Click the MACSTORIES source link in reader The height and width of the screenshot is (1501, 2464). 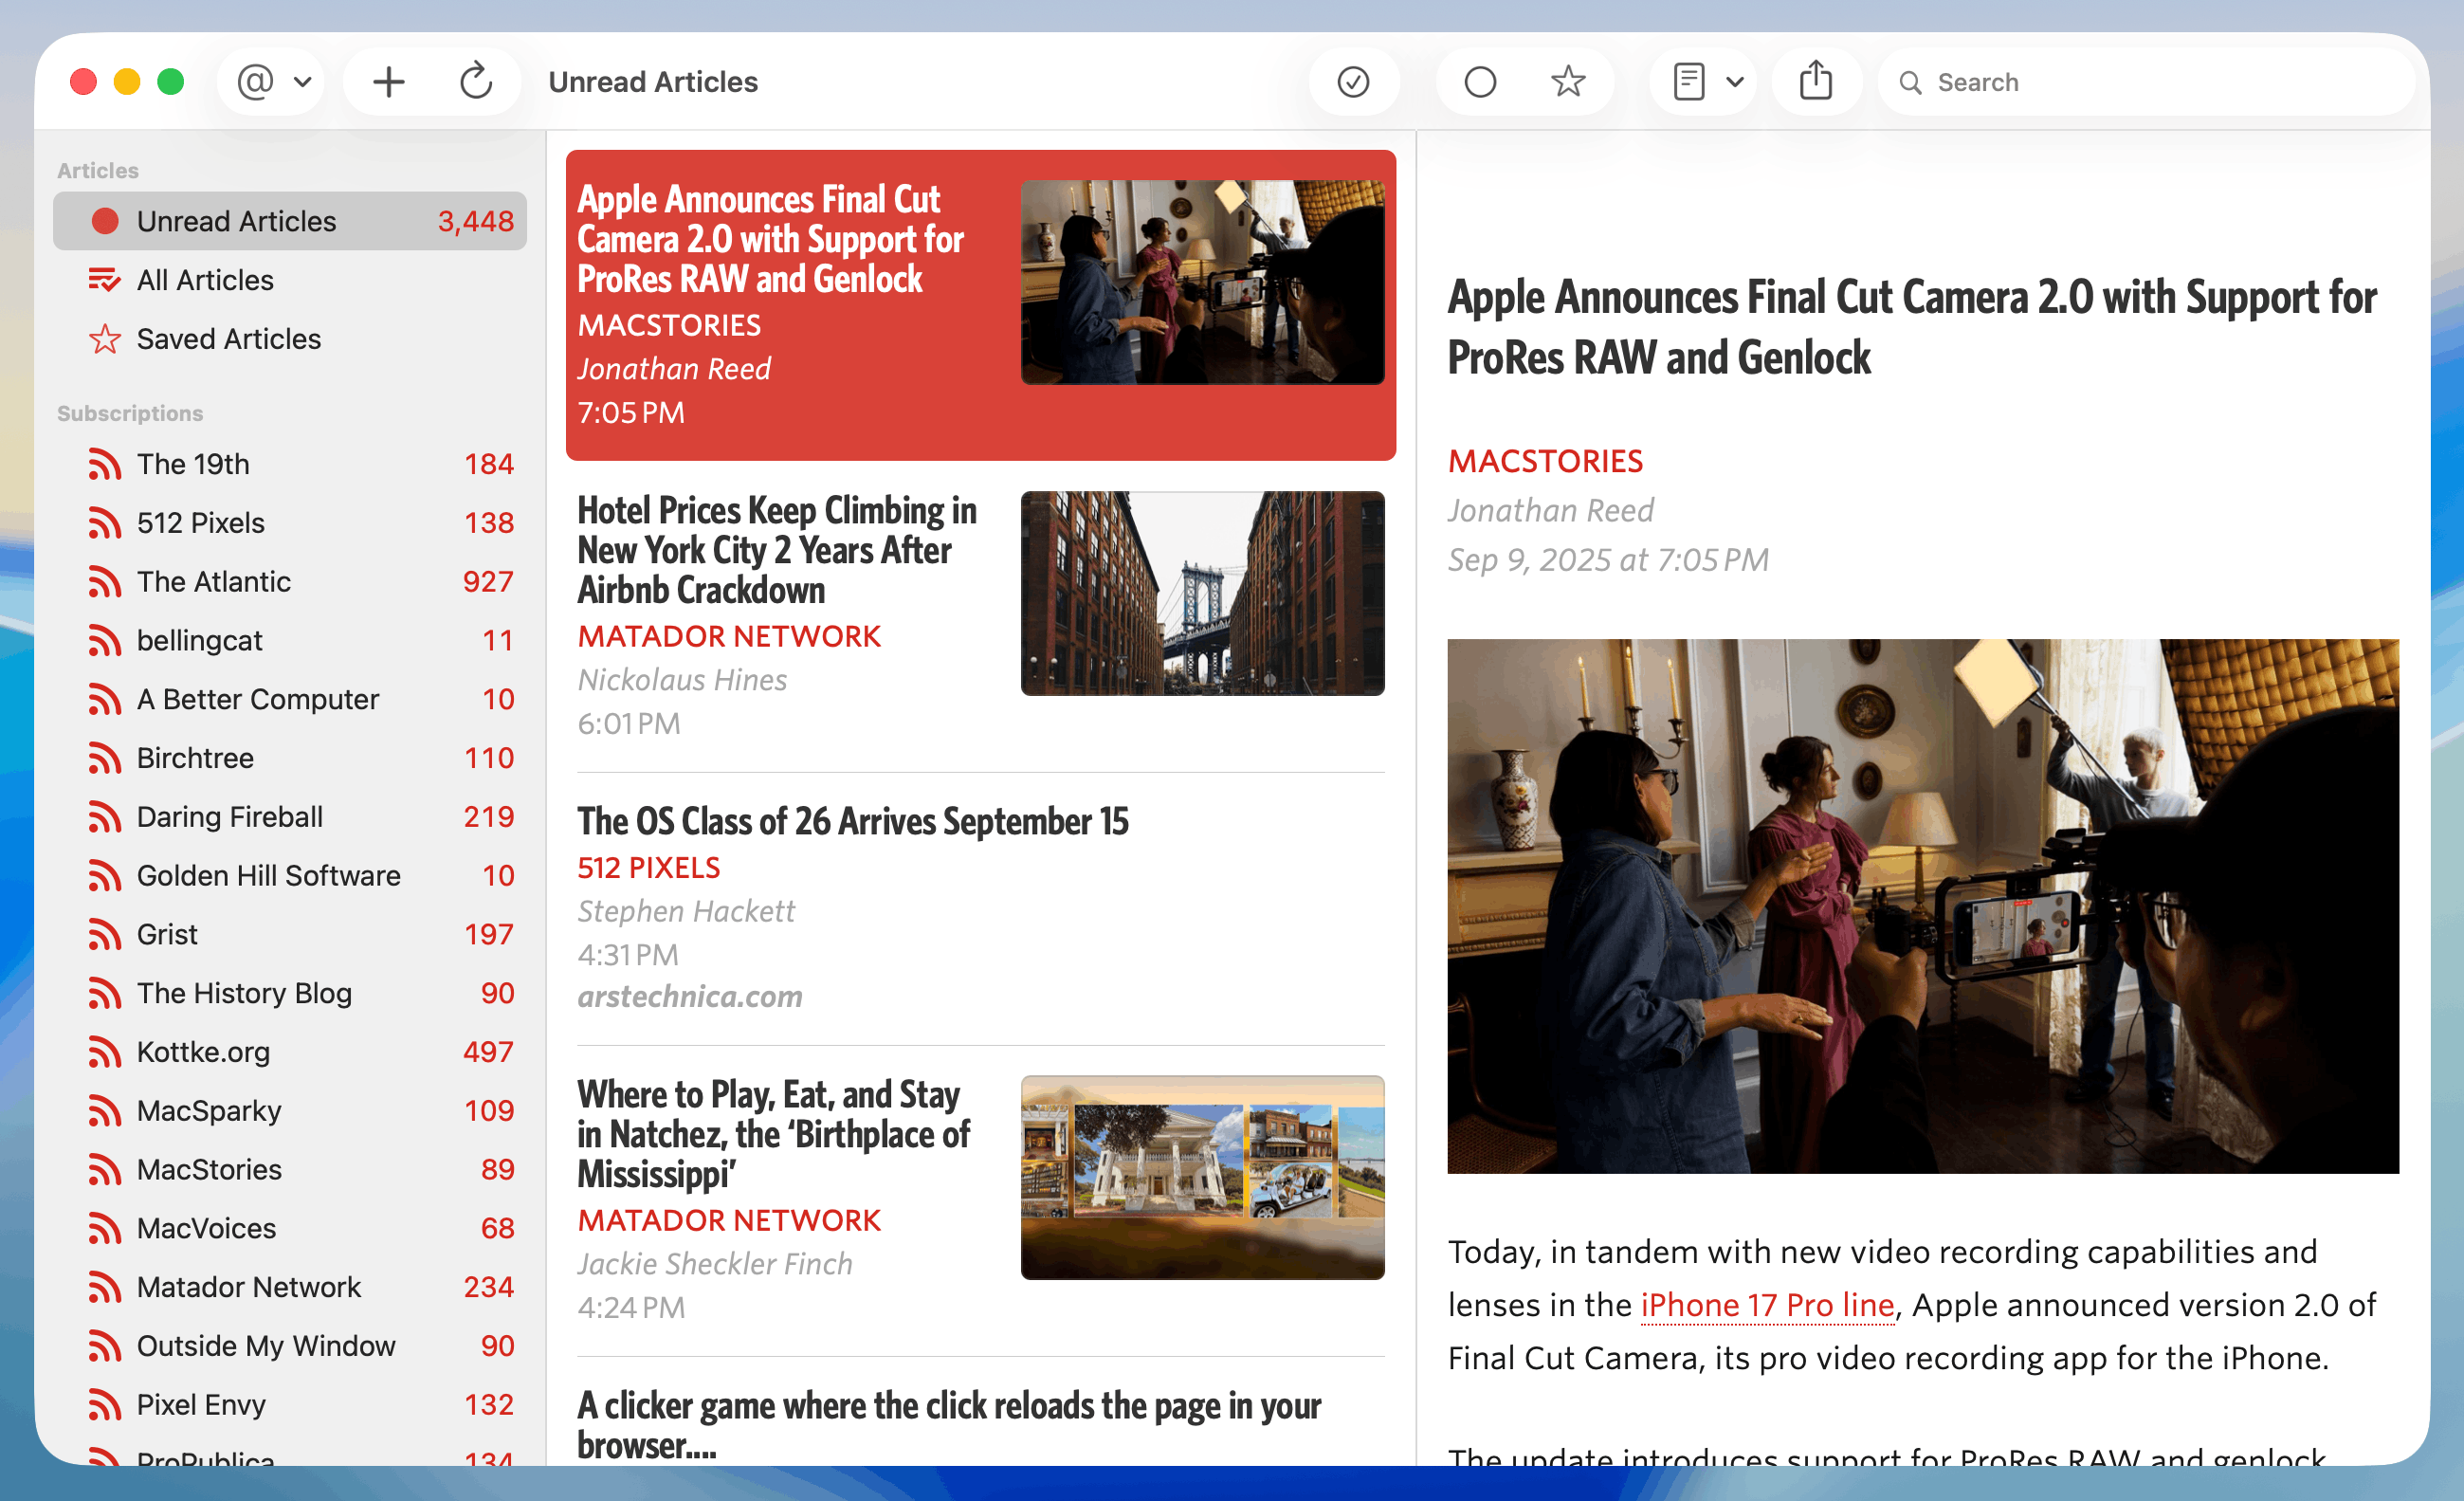[x=1545, y=461]
